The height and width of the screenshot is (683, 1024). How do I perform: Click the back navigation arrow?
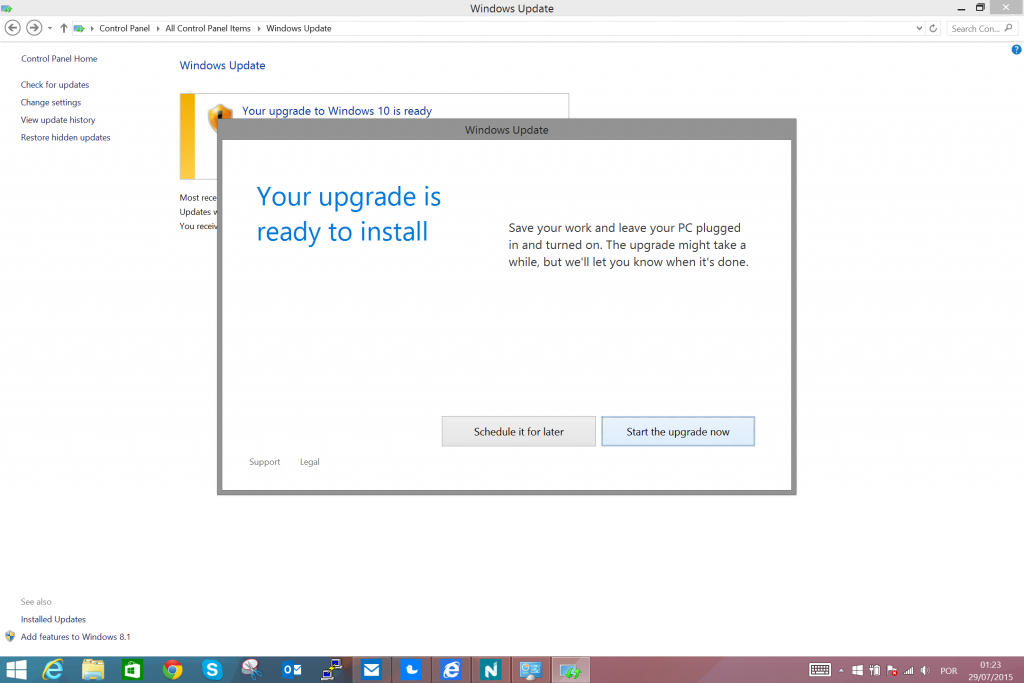(12, 28)
